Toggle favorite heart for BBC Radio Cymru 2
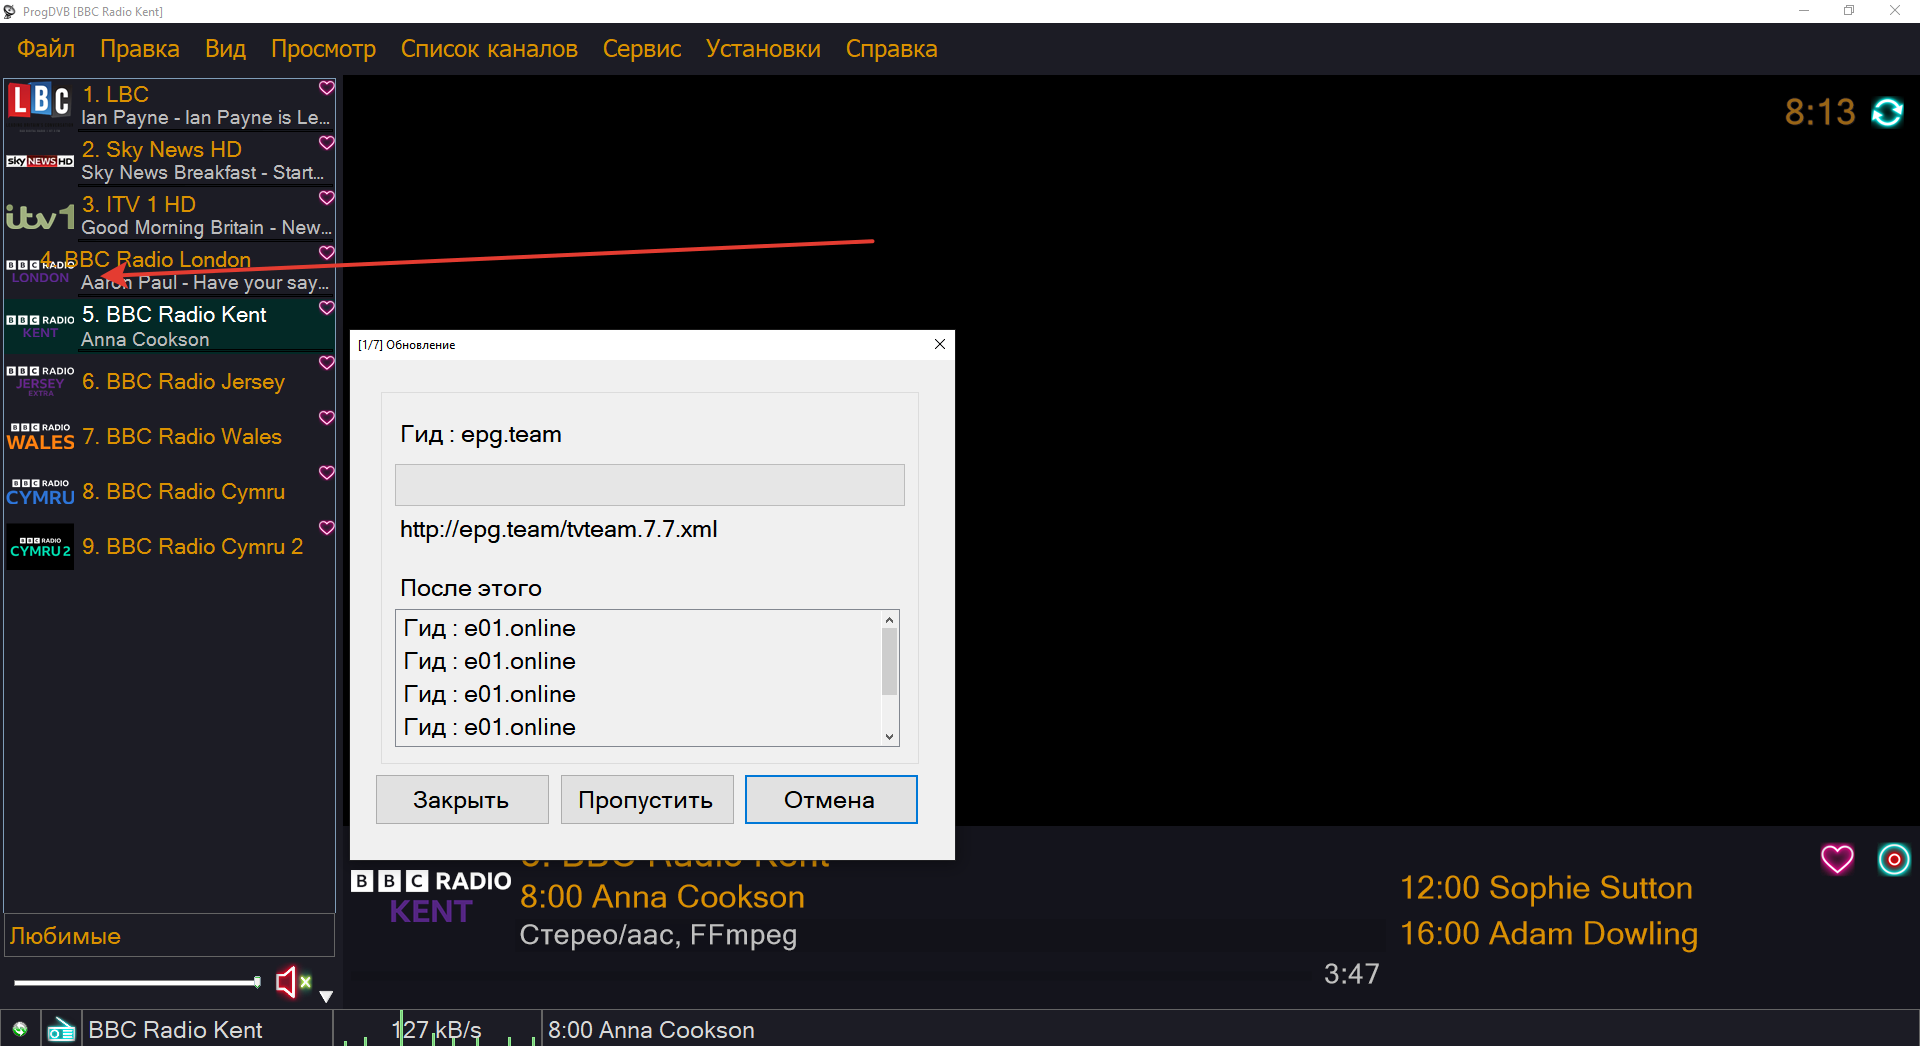The width and height of the screenshot is (1920, 1046). 326,528
